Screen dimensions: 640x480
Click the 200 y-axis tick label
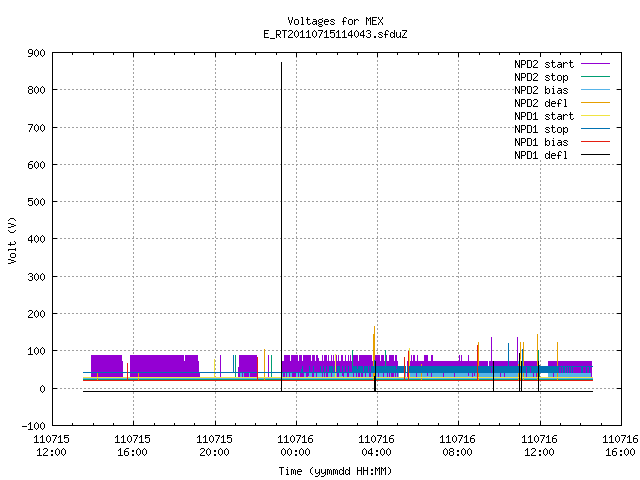tap(37, 314)
